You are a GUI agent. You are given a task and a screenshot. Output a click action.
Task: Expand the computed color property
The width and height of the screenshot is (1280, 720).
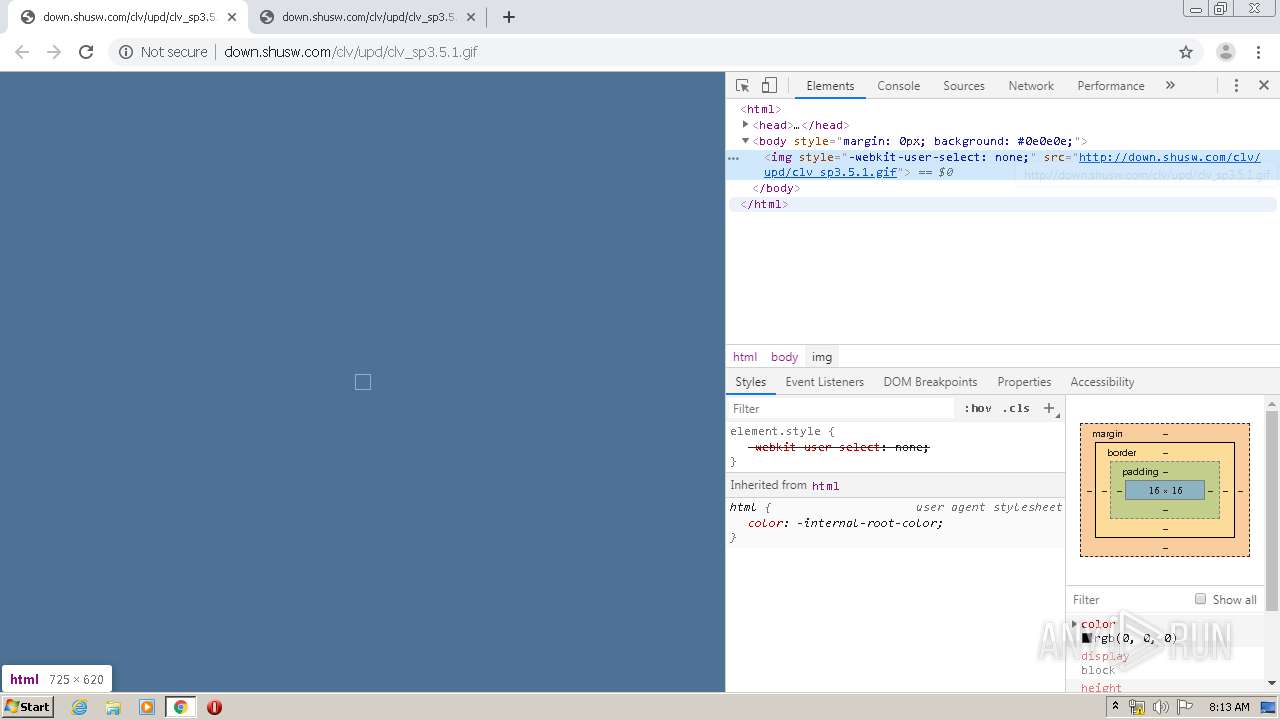coord(1075,624)
